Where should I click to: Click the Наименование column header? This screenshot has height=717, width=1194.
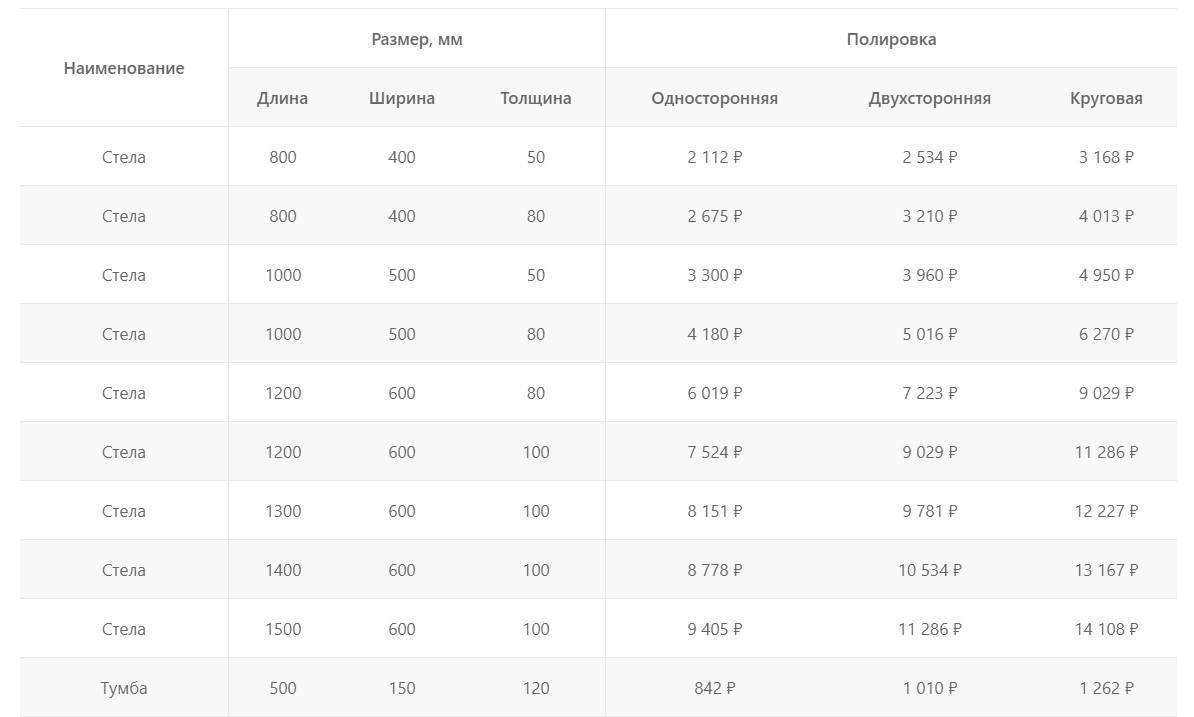click(123, 69)
